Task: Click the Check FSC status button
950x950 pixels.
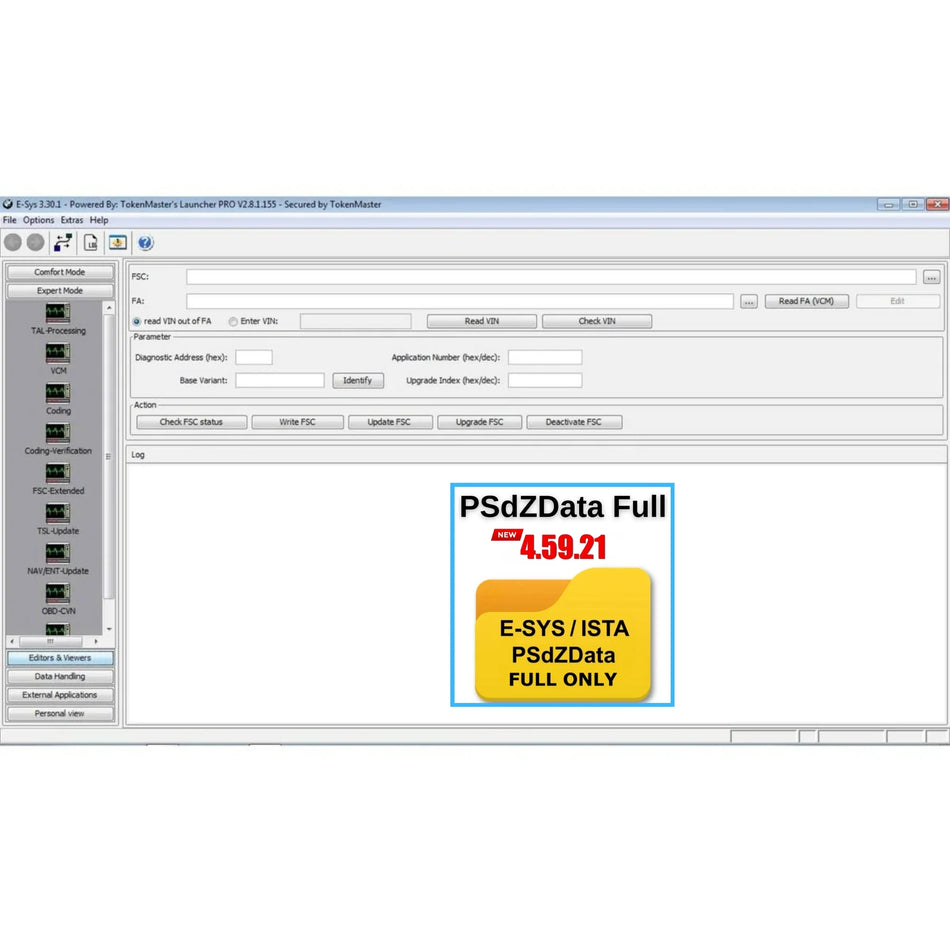Action: coord(191,422)
